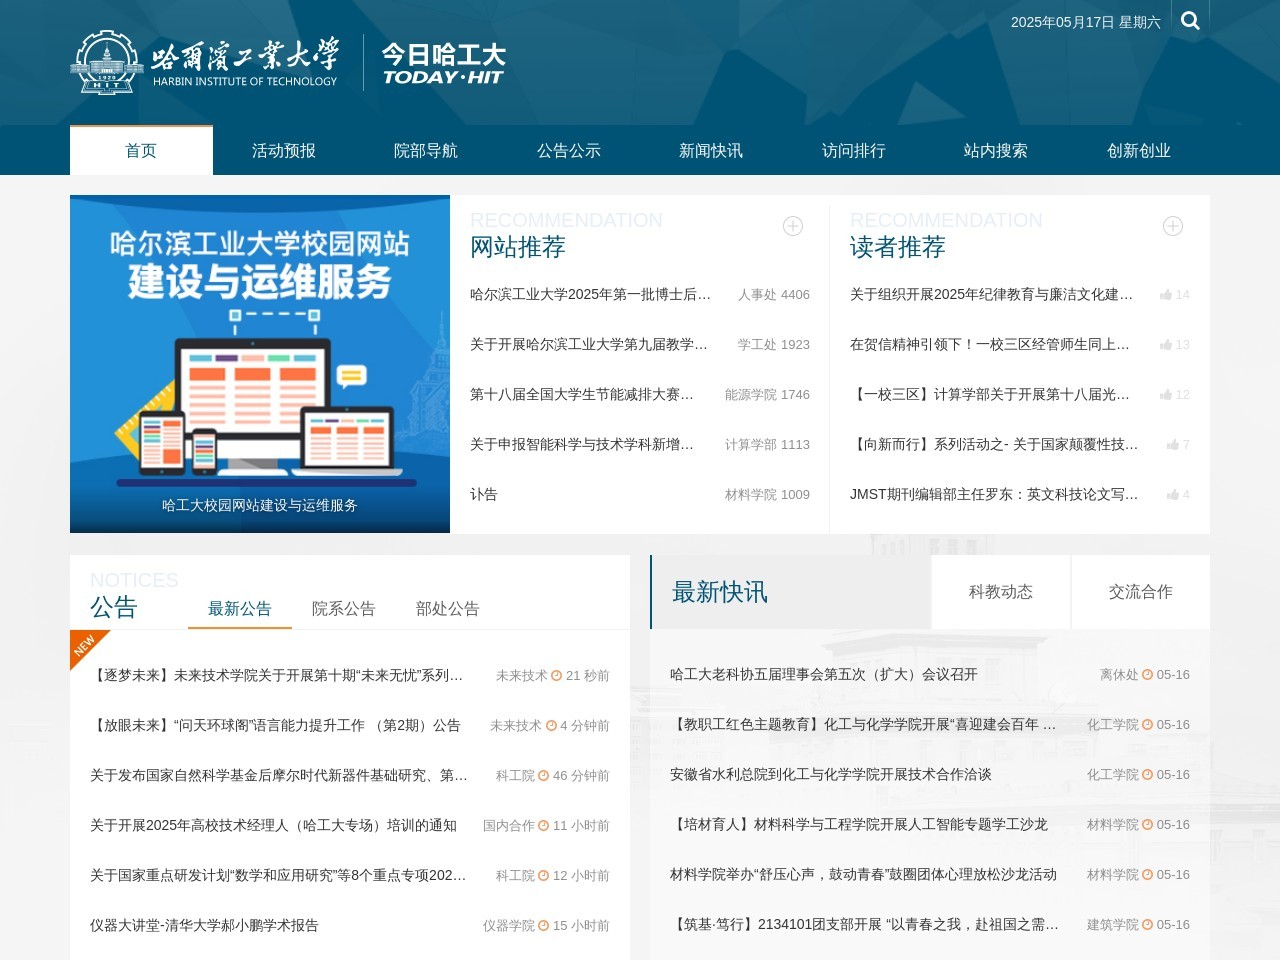Click the thumbs-up icon showing 4 likes
The width and height of the screenshot is (1280, 960).
tap(1173, 495)
